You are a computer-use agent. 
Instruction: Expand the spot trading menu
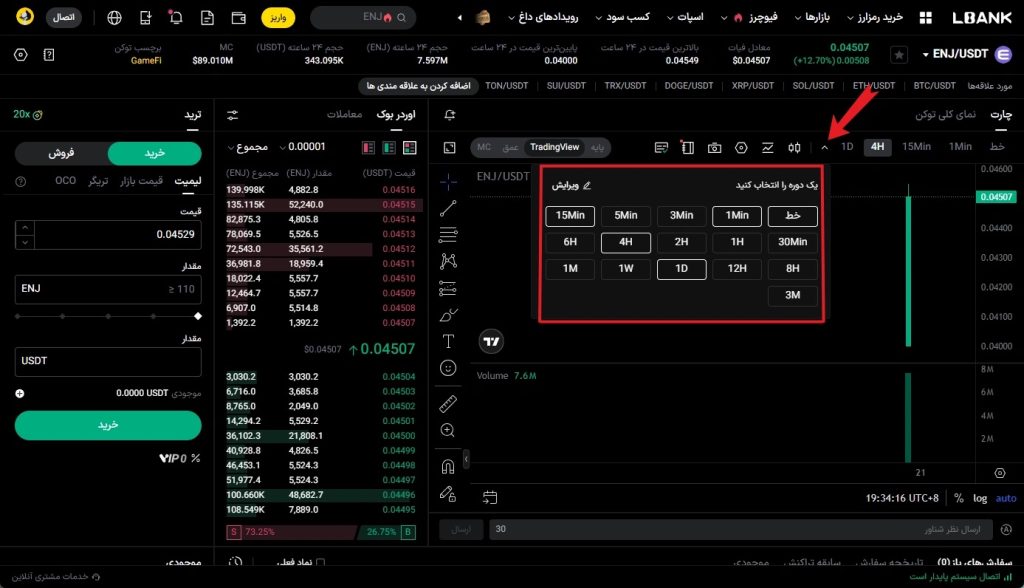coord(685,18)
